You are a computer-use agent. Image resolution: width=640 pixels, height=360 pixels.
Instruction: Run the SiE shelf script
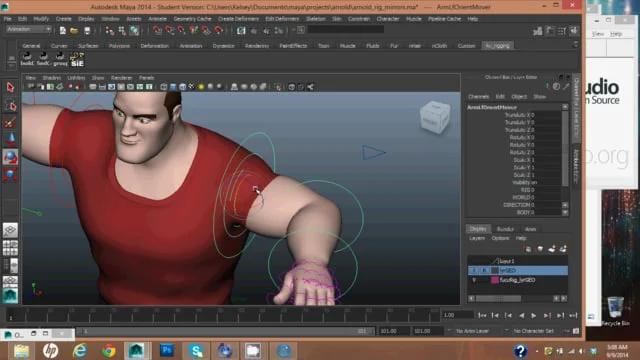pos(77,60)
